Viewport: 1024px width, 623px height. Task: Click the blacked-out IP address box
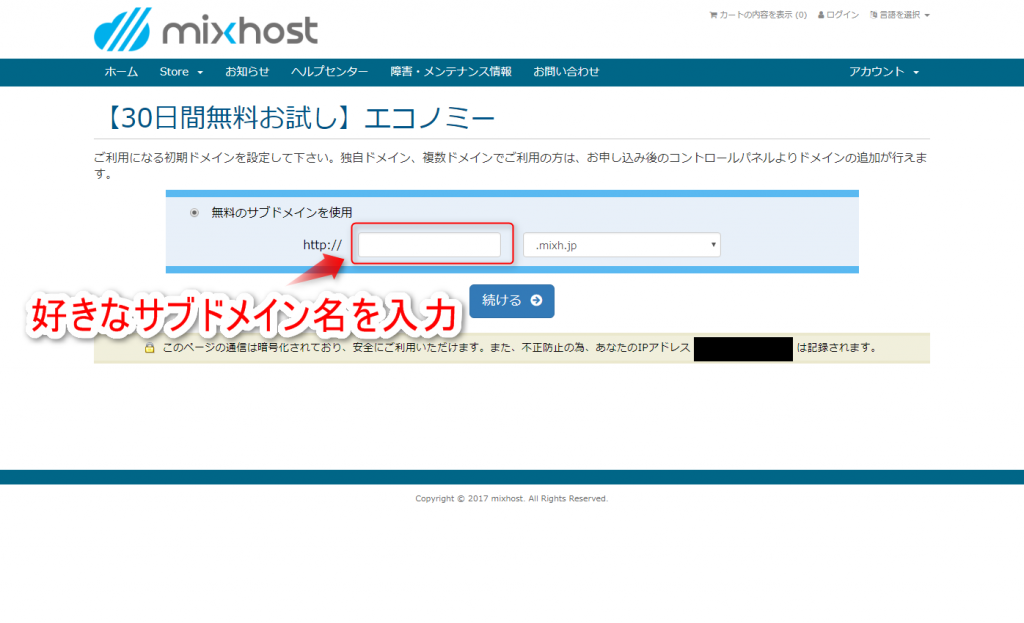click(x=743, y=348)
